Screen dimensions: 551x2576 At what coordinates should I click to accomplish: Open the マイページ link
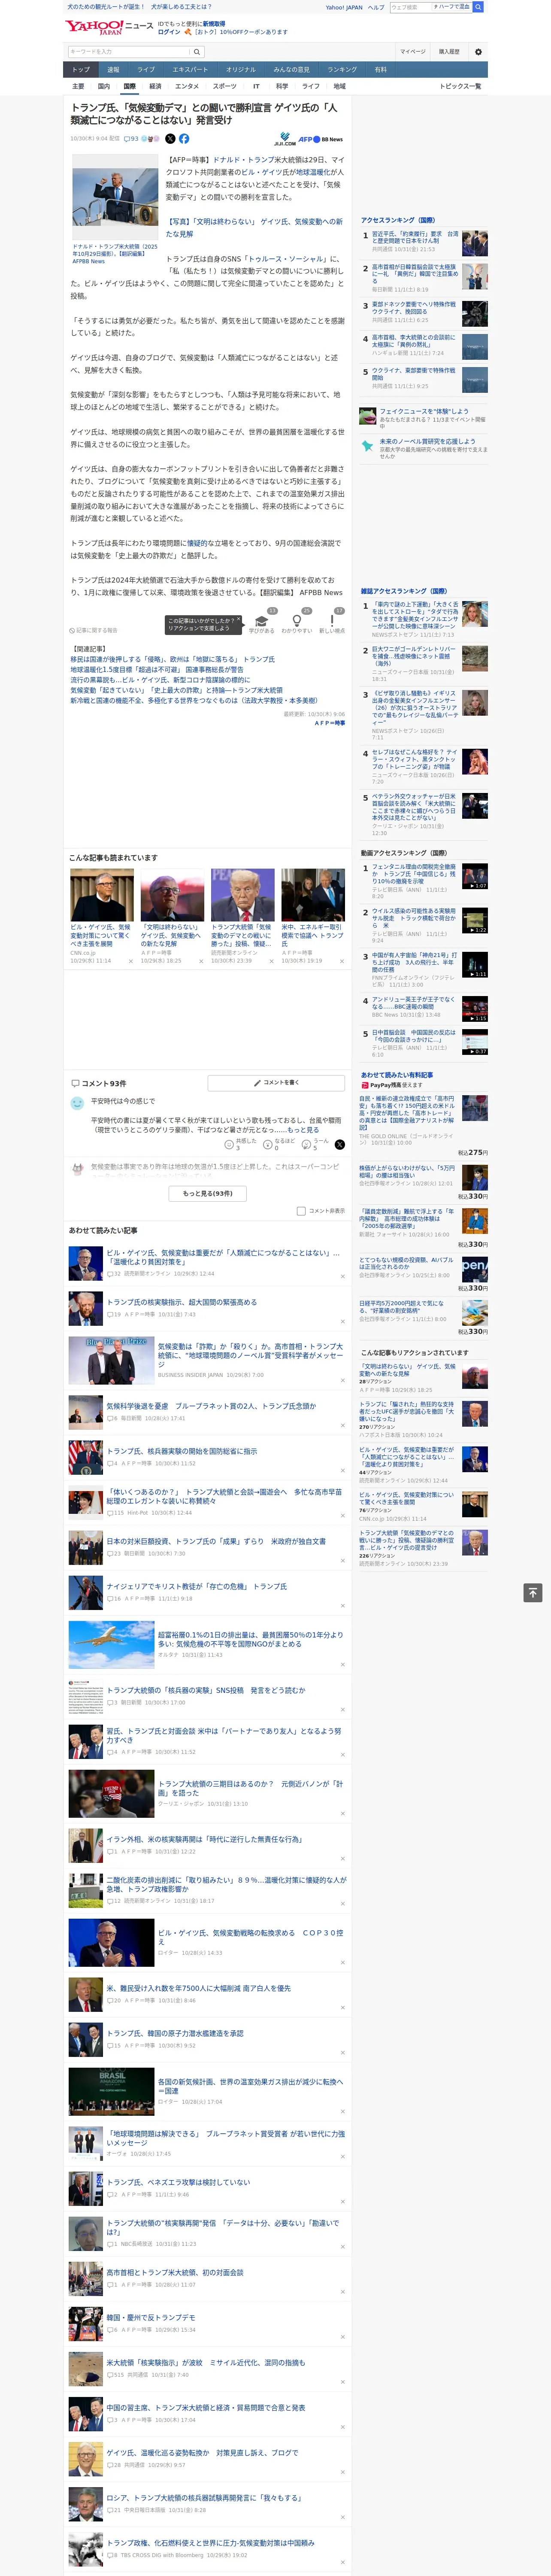point(412,52)
